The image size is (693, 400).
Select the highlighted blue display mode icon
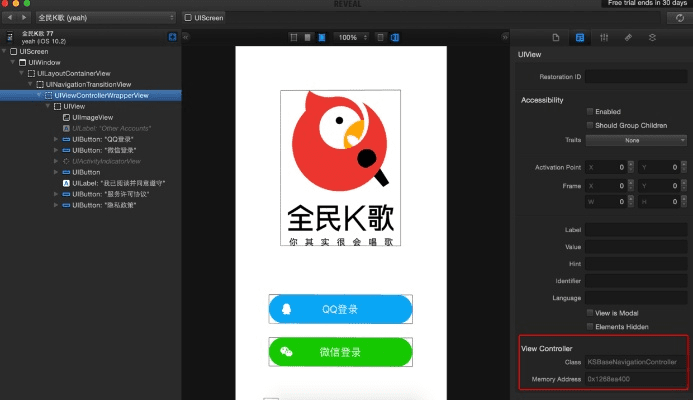coord(322,38)
